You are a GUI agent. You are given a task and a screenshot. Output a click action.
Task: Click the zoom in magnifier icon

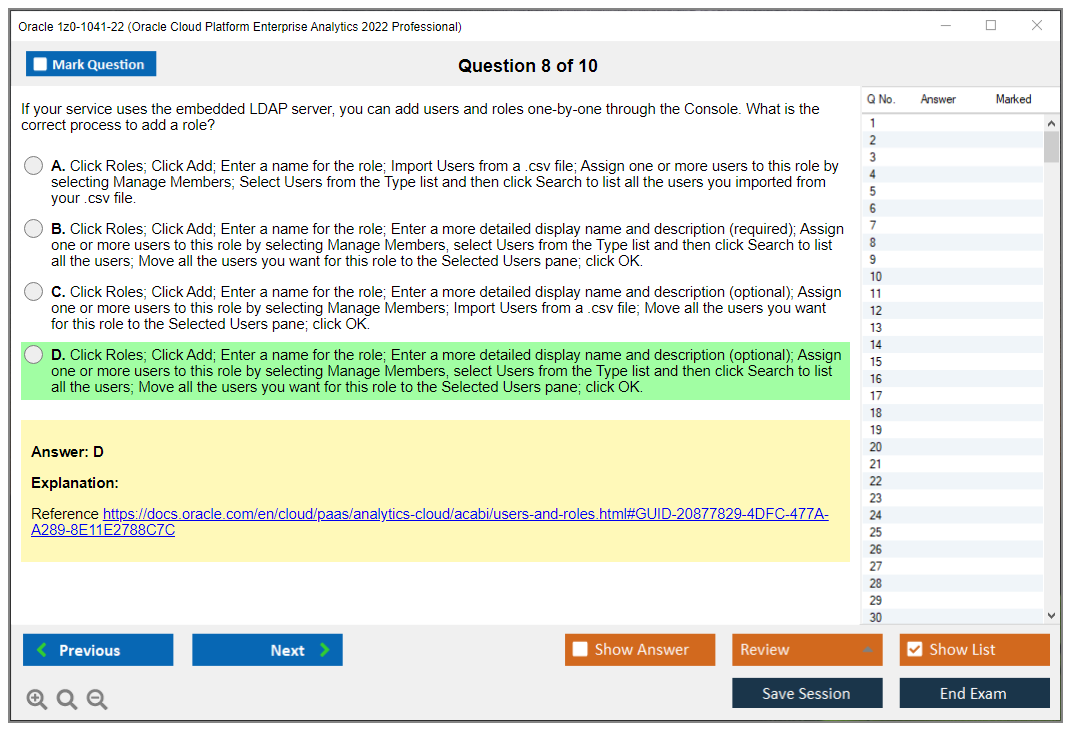coord(37,700)
